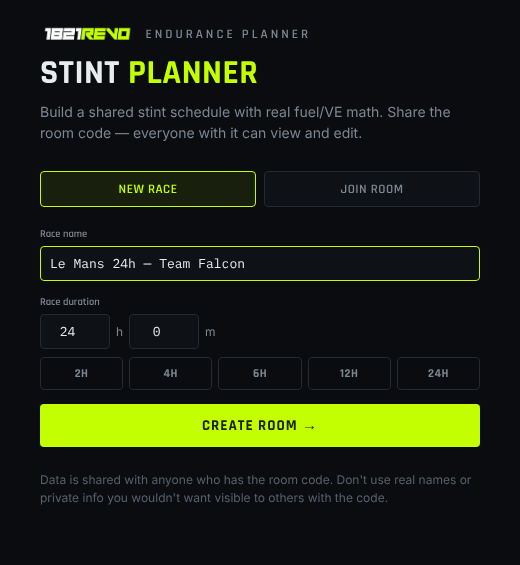The image size is (520, 565).
Task: Click the arrow icon in Create Room
Action: [x=310, y=427]
